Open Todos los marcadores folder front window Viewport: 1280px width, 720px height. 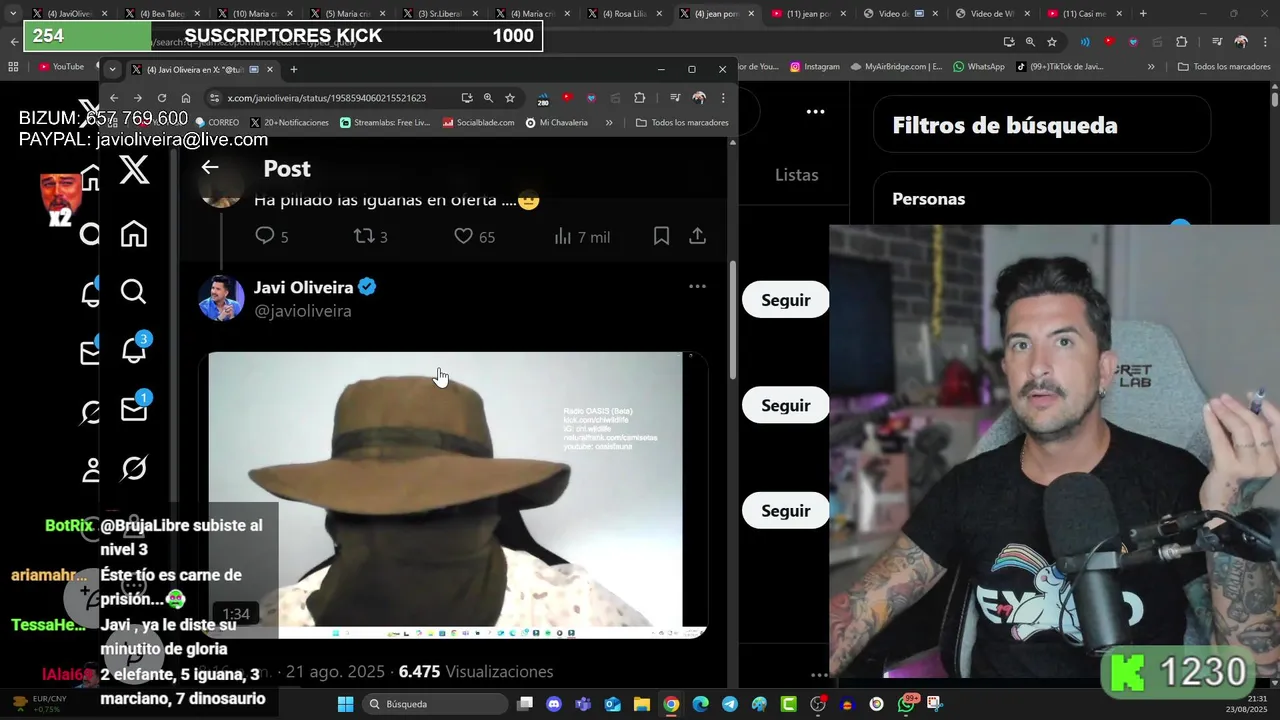point(682,122)
